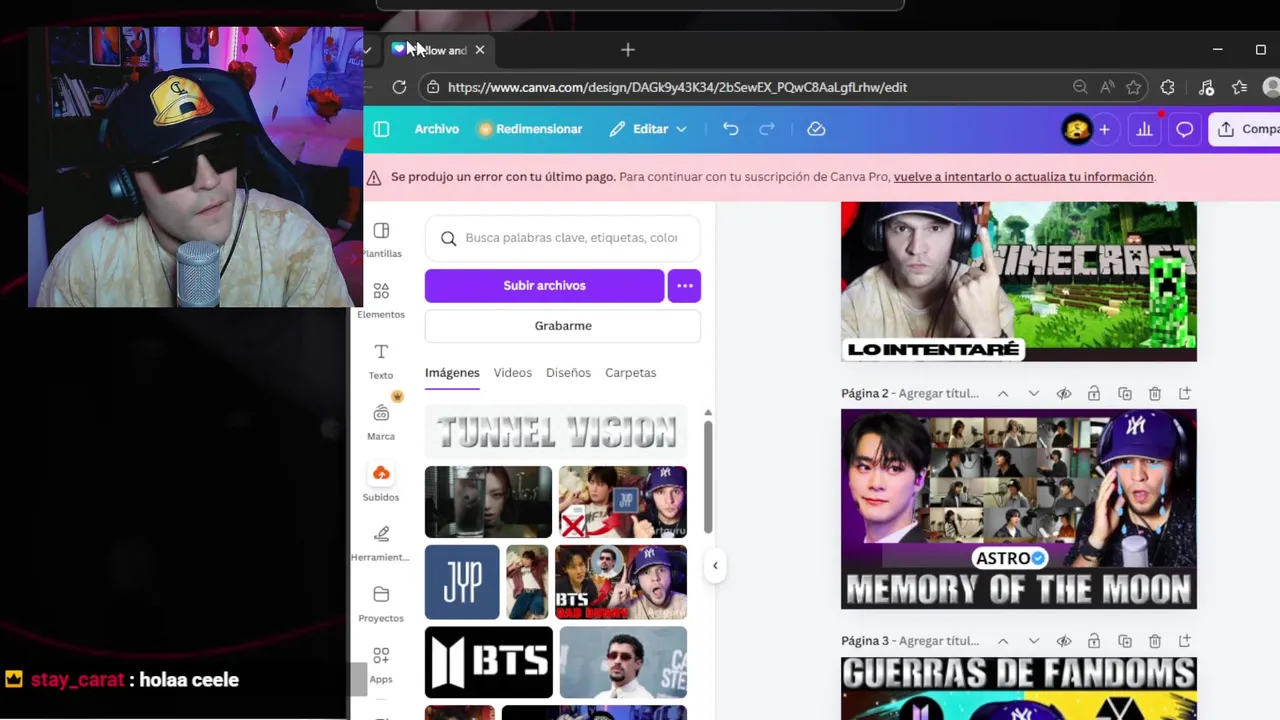Open the browser zoom magnifier icon

click(x=1080, y=87)
